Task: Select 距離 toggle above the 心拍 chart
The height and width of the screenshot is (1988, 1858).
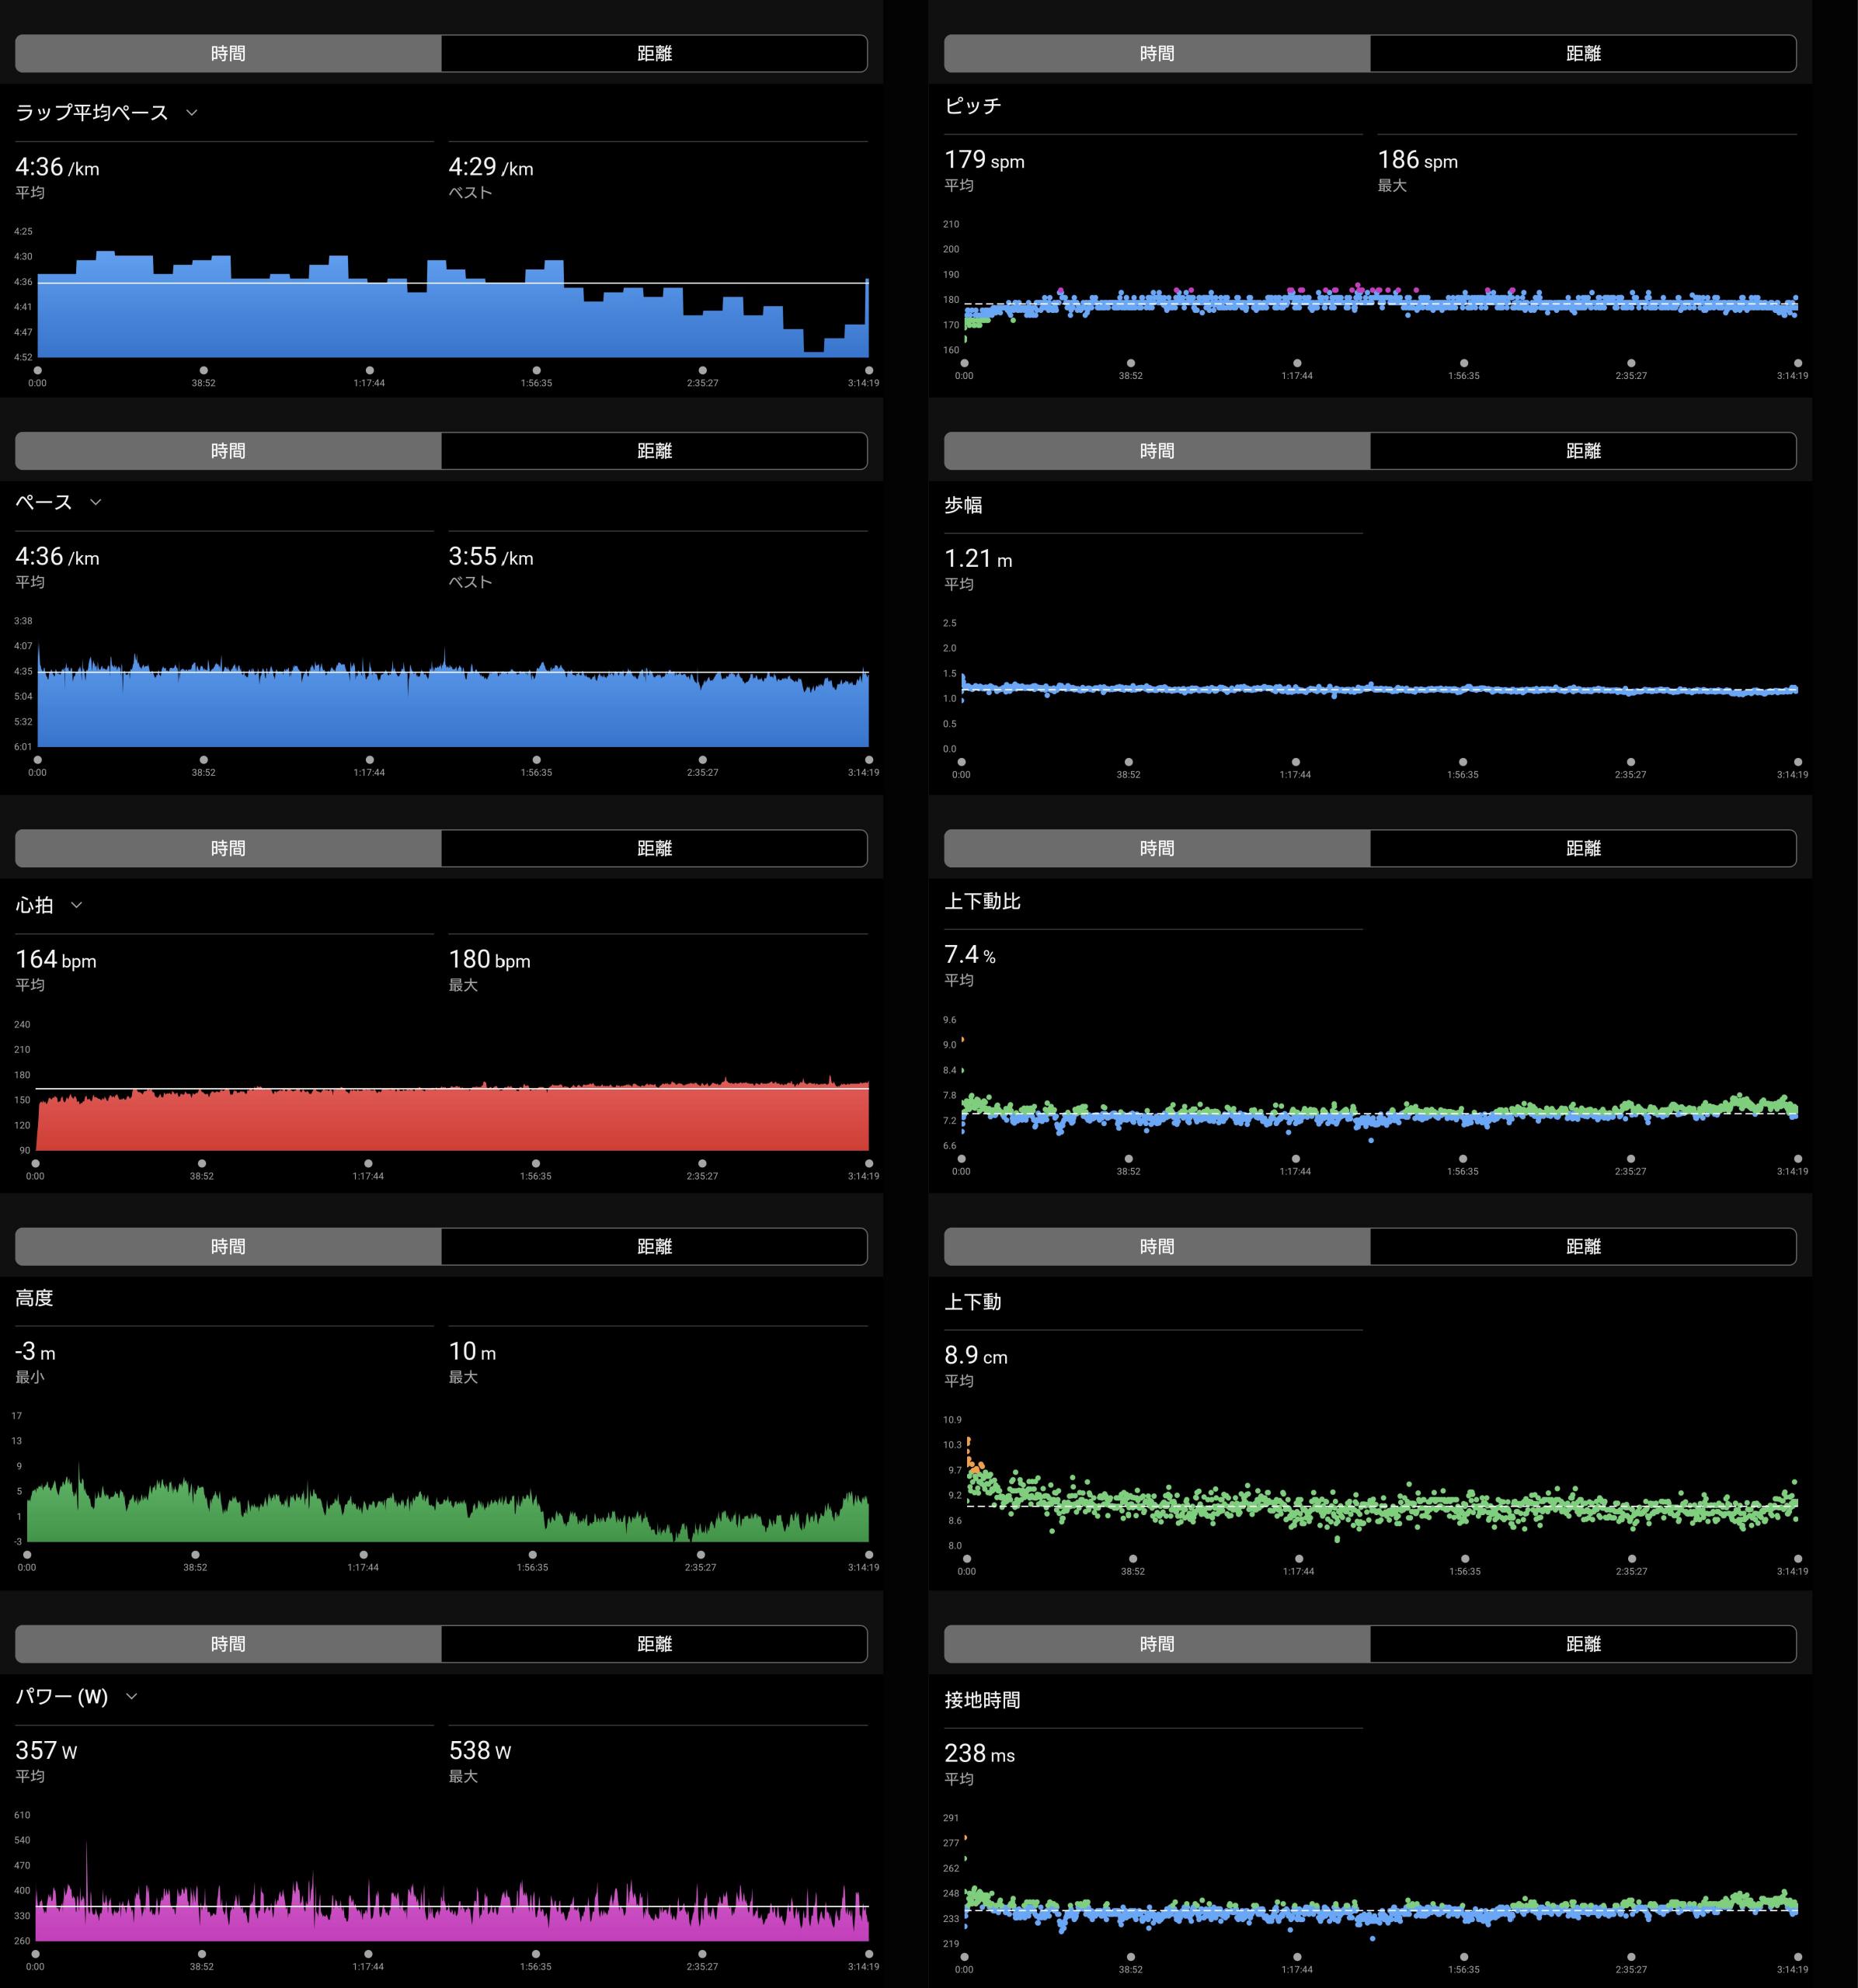Action: pos(654,848)
